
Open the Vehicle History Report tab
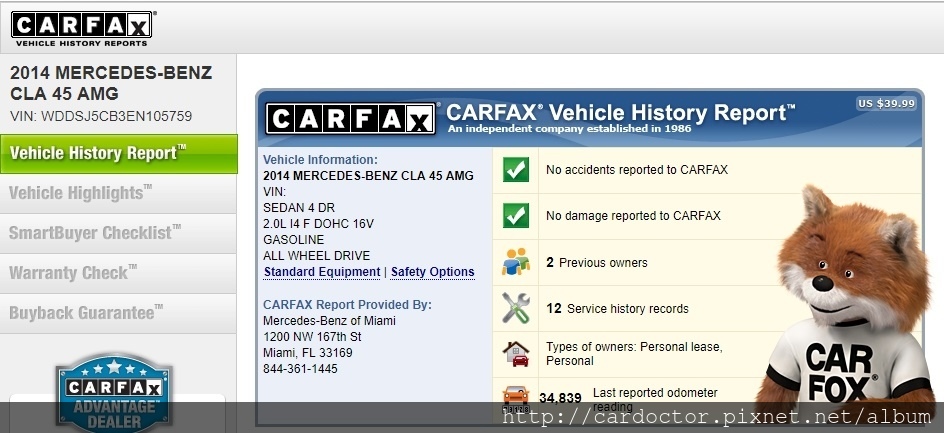pyautogui.click(x=119, y=154)
